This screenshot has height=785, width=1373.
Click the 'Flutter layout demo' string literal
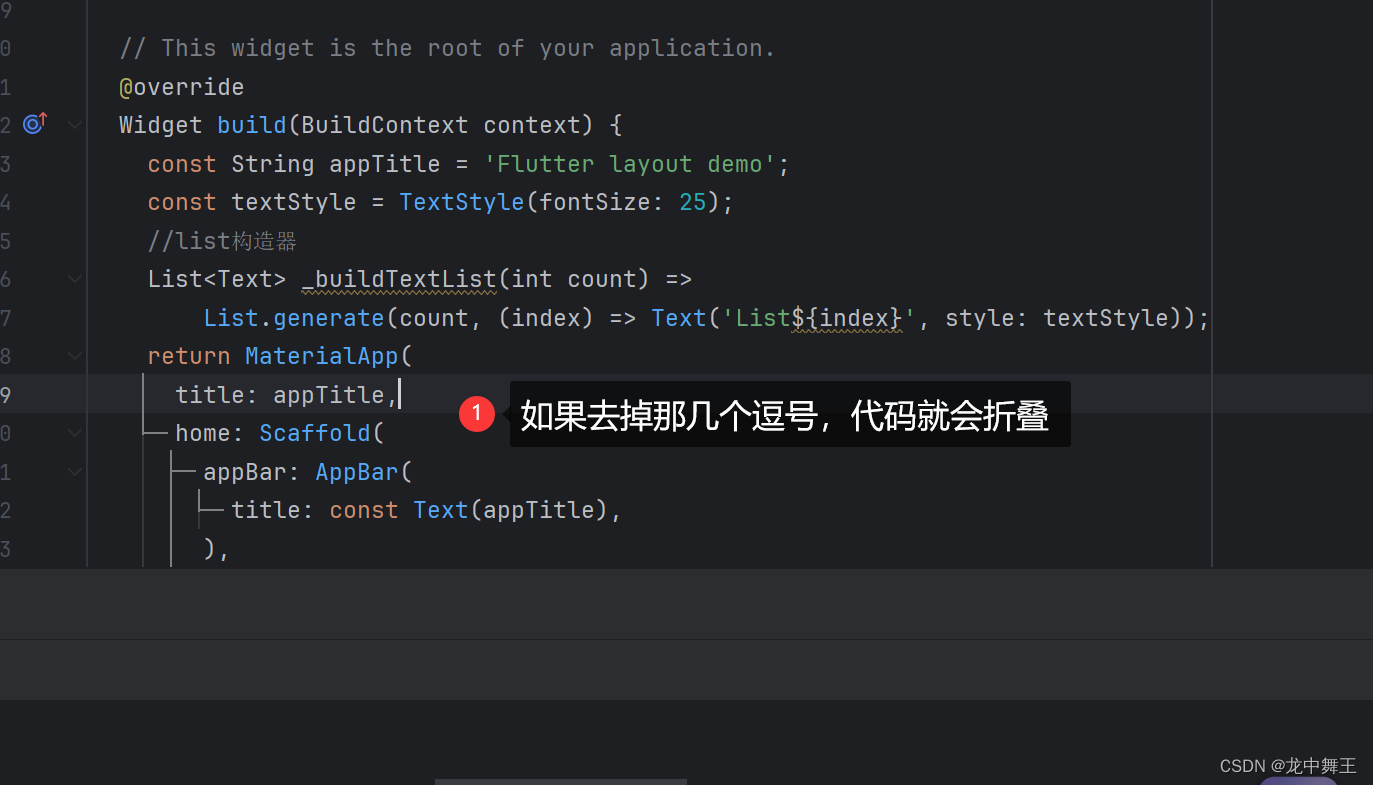[x=630, y=164]
